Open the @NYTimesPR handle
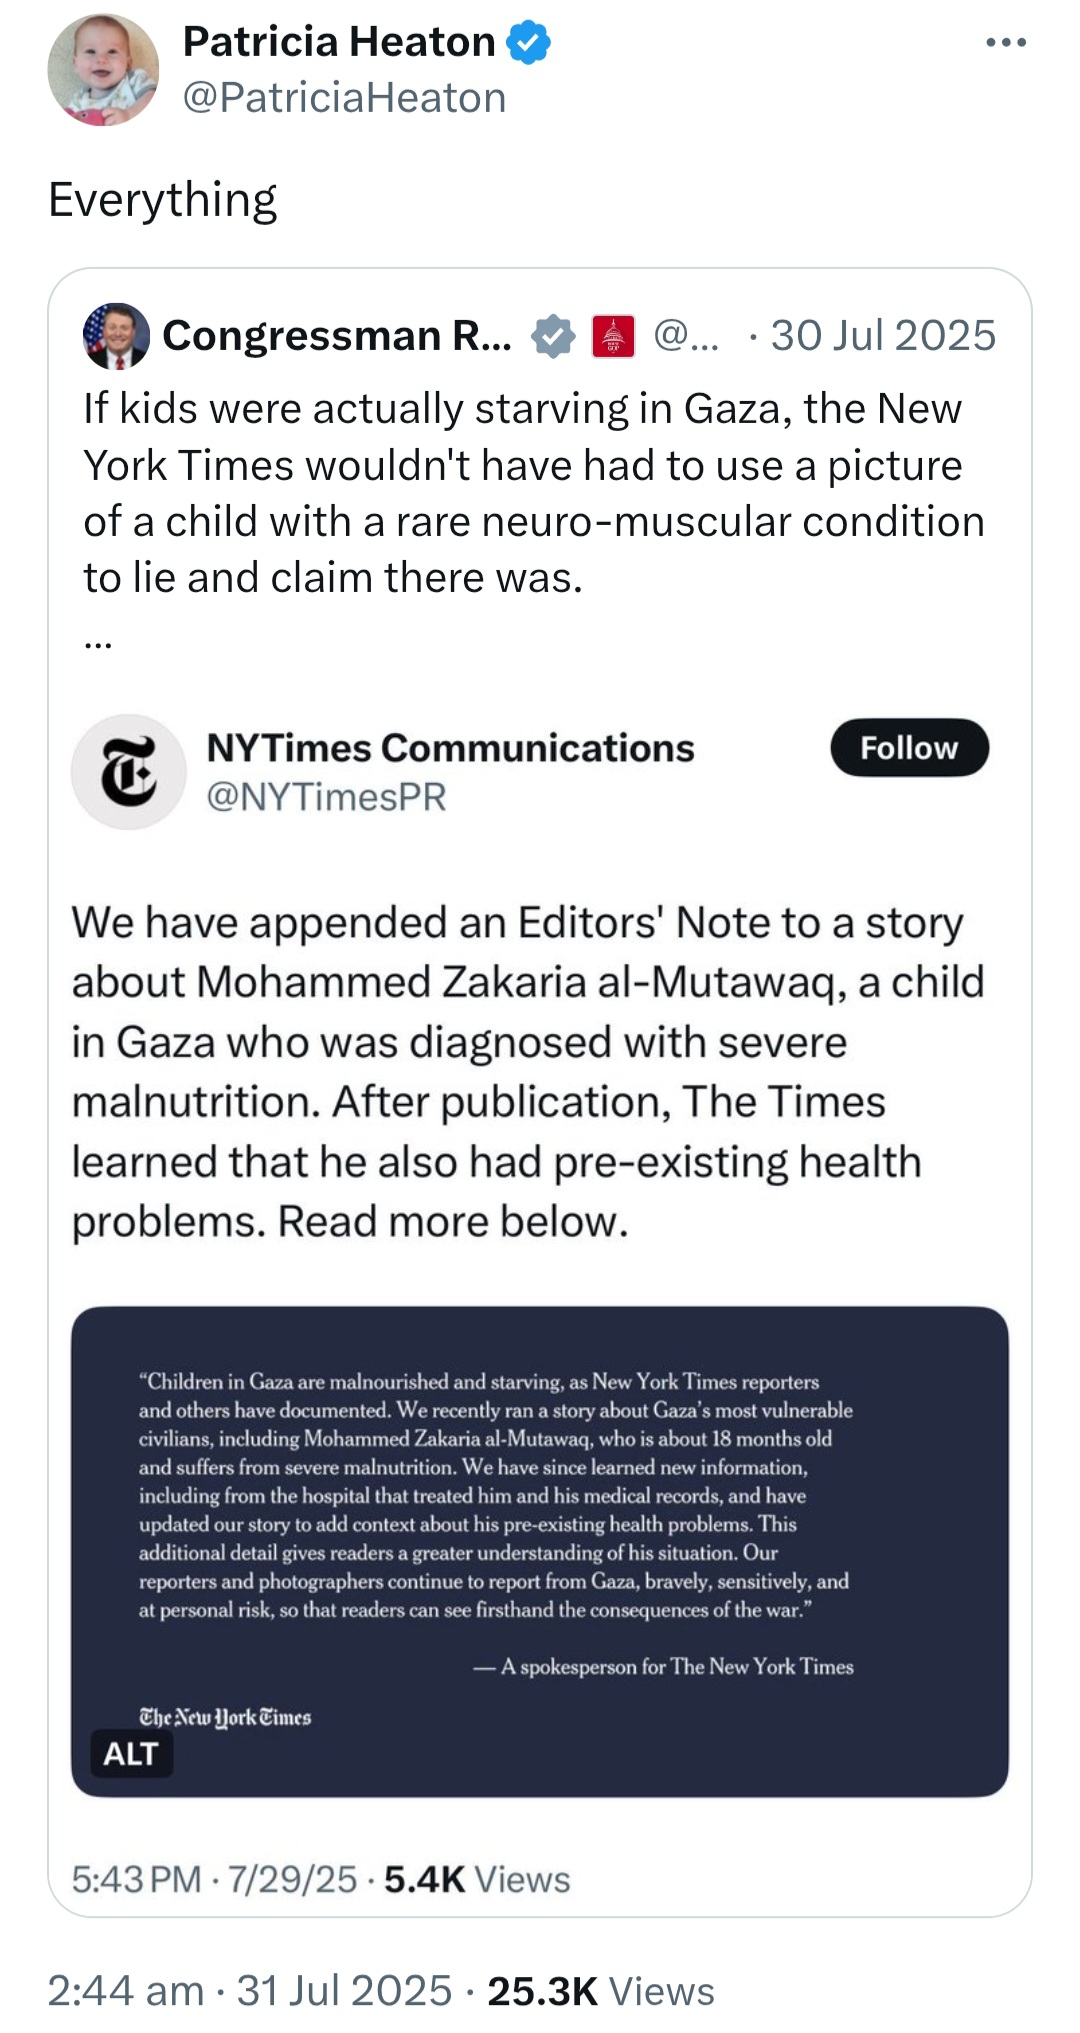The height and width of the screenshot is (2033, 1080). 326,797
